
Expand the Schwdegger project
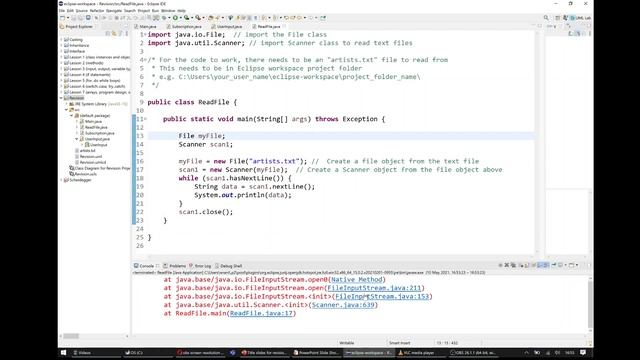tap(62, 180)
